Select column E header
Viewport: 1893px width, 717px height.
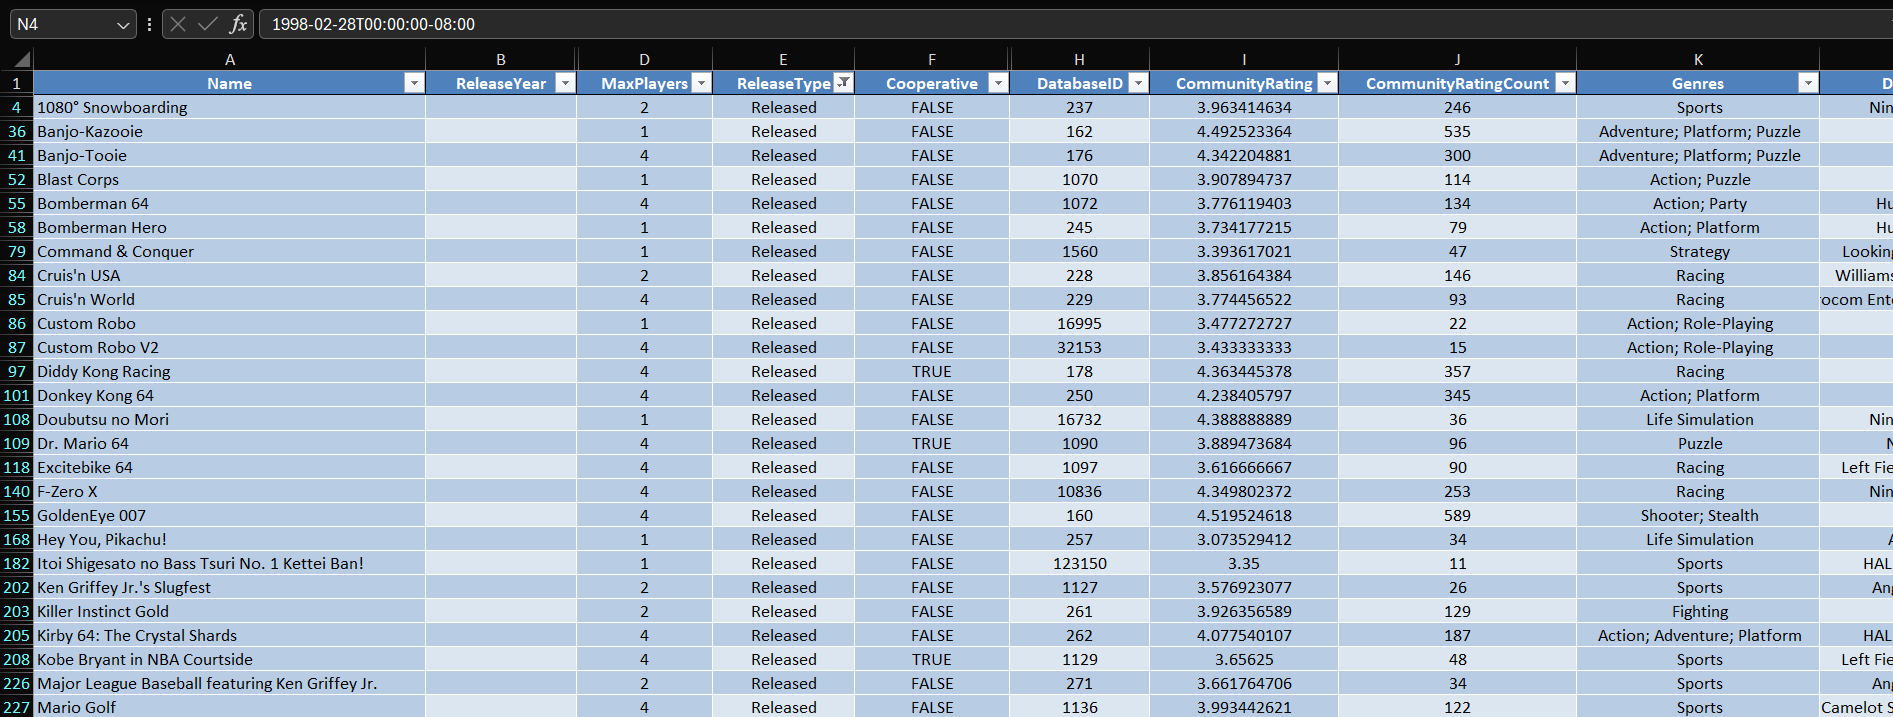(783, 60)
